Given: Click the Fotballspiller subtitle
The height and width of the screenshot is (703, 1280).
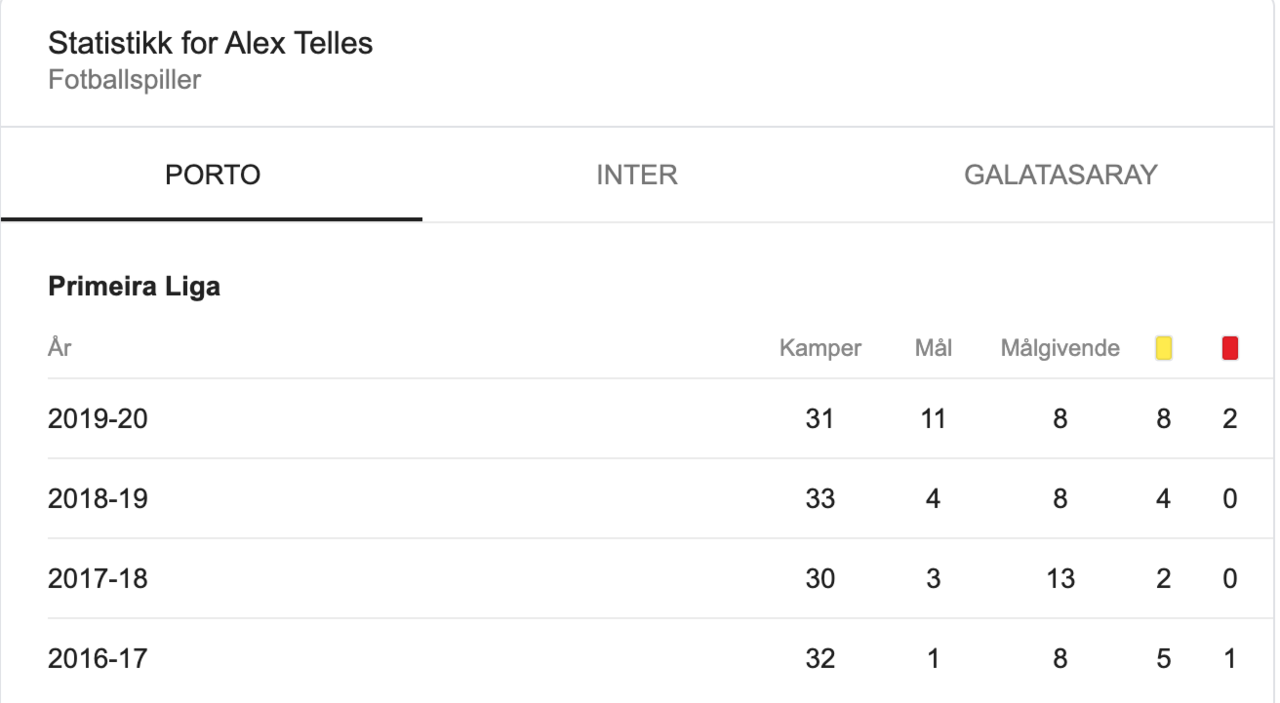Looking at the screenshot, I should 124,80.
